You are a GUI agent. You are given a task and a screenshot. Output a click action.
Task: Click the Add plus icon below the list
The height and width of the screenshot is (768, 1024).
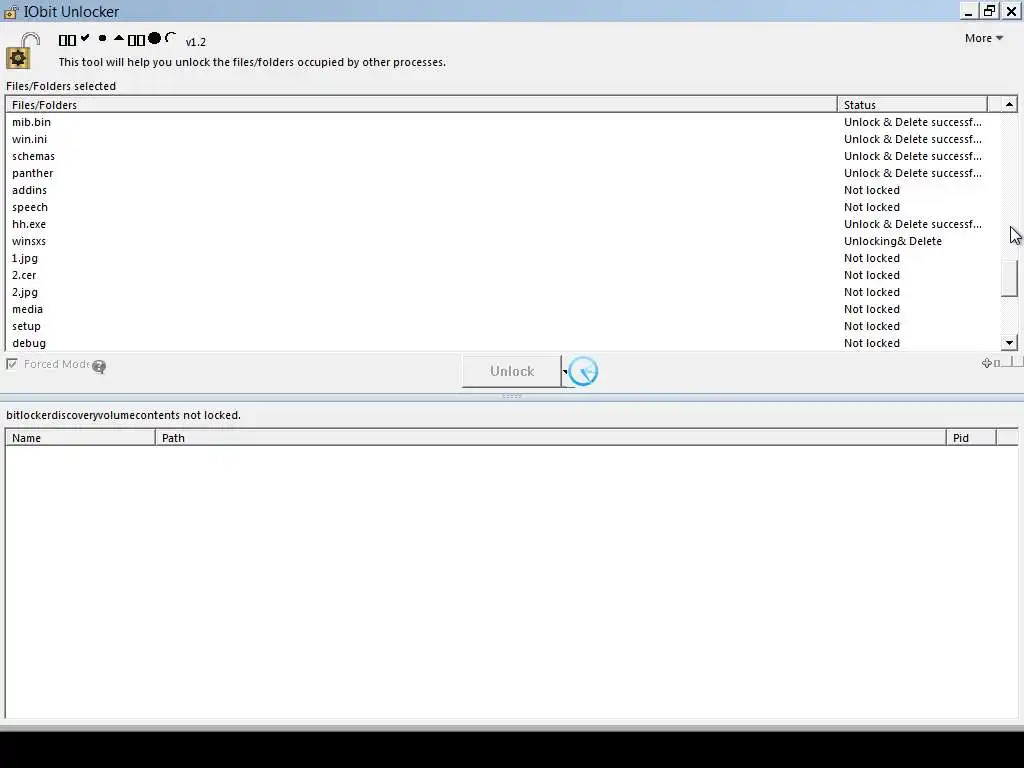(x=987, y=363)
